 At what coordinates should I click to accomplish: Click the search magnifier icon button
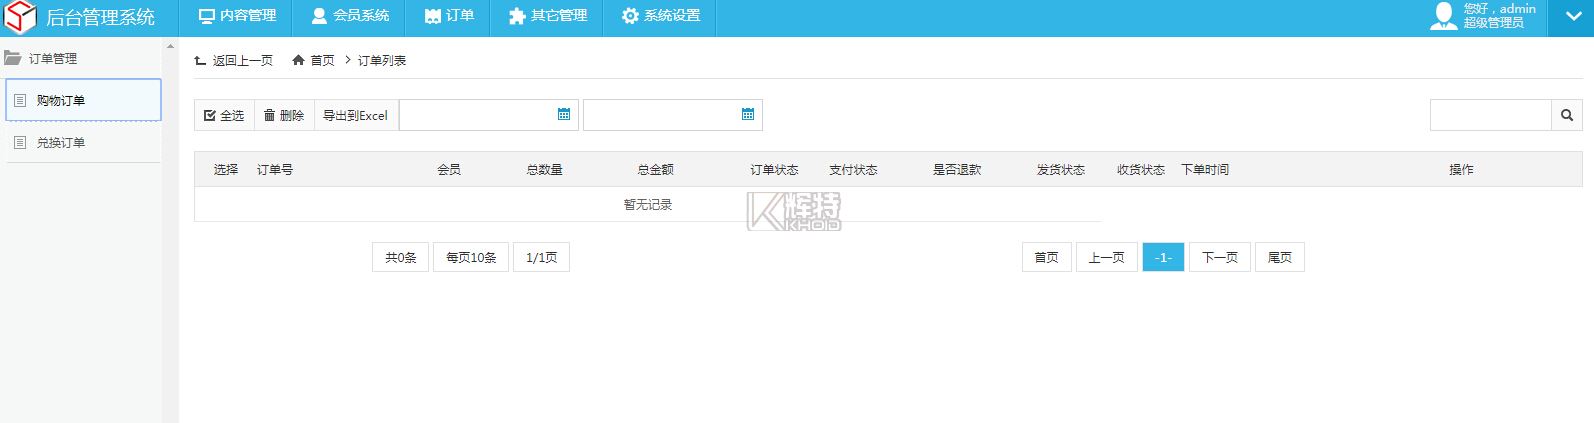coord(1566,116)
